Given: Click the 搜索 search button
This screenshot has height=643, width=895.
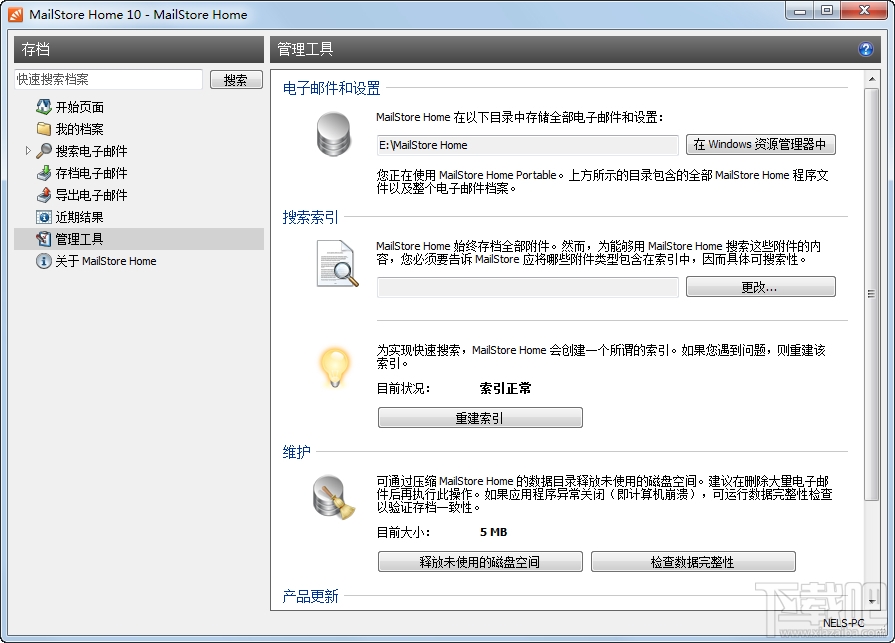Looking at the screenshot, I should tap(236, 79).
